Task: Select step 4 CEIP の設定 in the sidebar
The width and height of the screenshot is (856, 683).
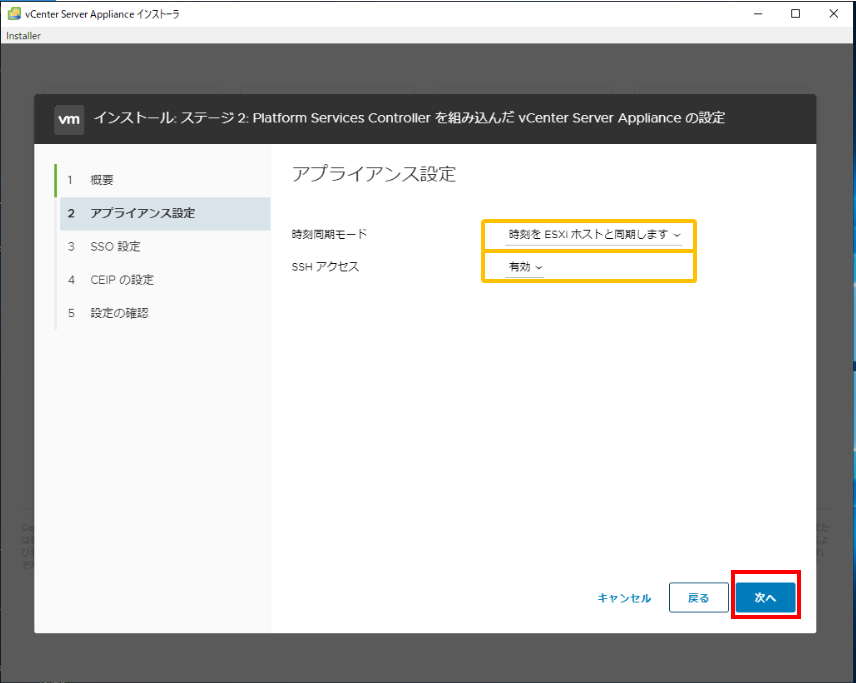Action: 164,280
